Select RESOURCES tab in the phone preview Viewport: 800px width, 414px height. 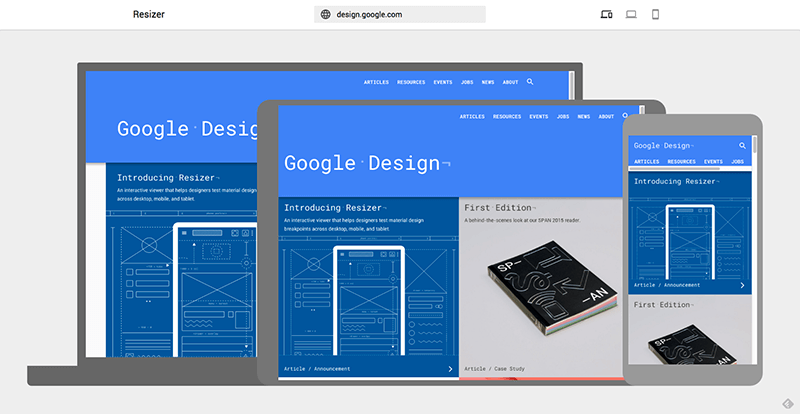[682, 161]
